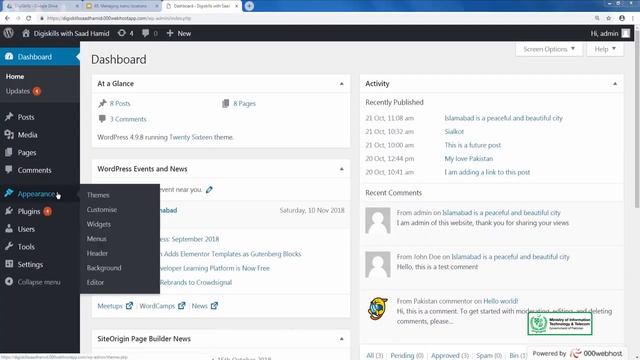
Task: Click the Media icon in sidebar
Action: (x=9, y=134)
